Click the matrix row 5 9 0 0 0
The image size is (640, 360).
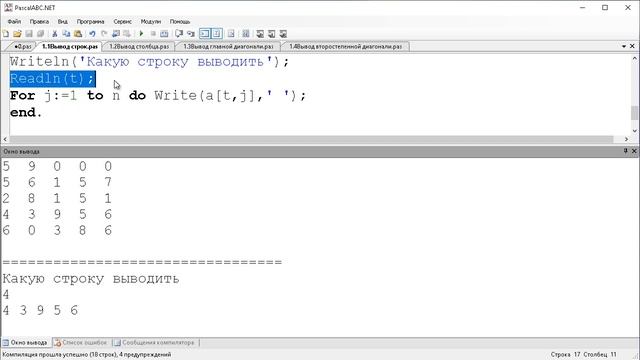[x=57, y=167]
